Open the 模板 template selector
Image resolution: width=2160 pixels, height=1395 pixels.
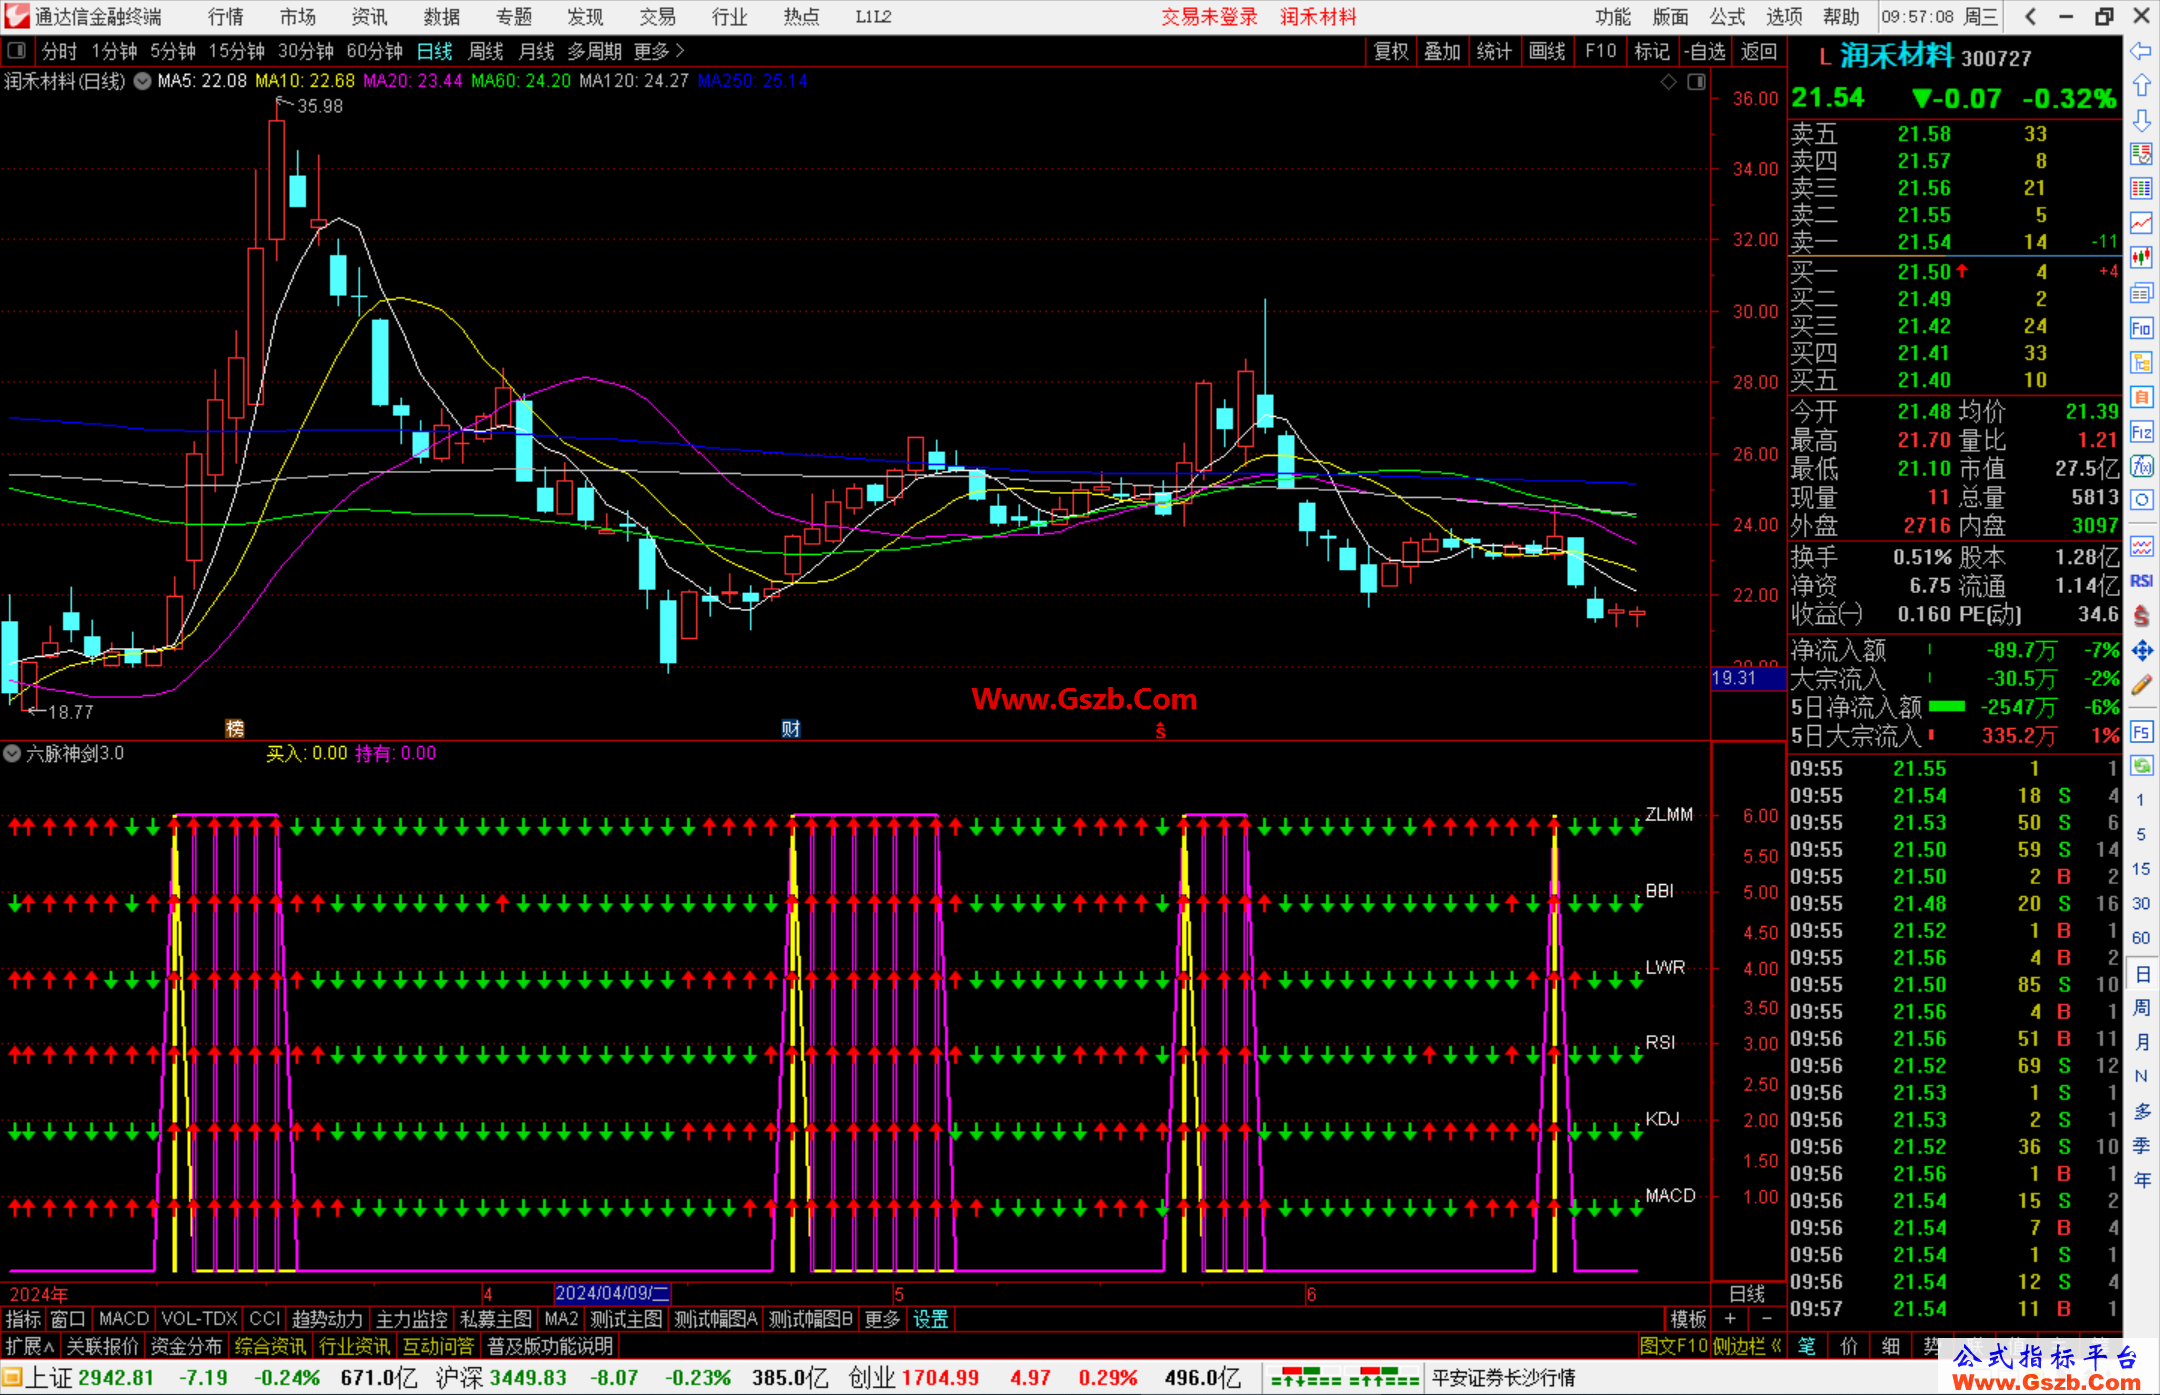1689,1319
